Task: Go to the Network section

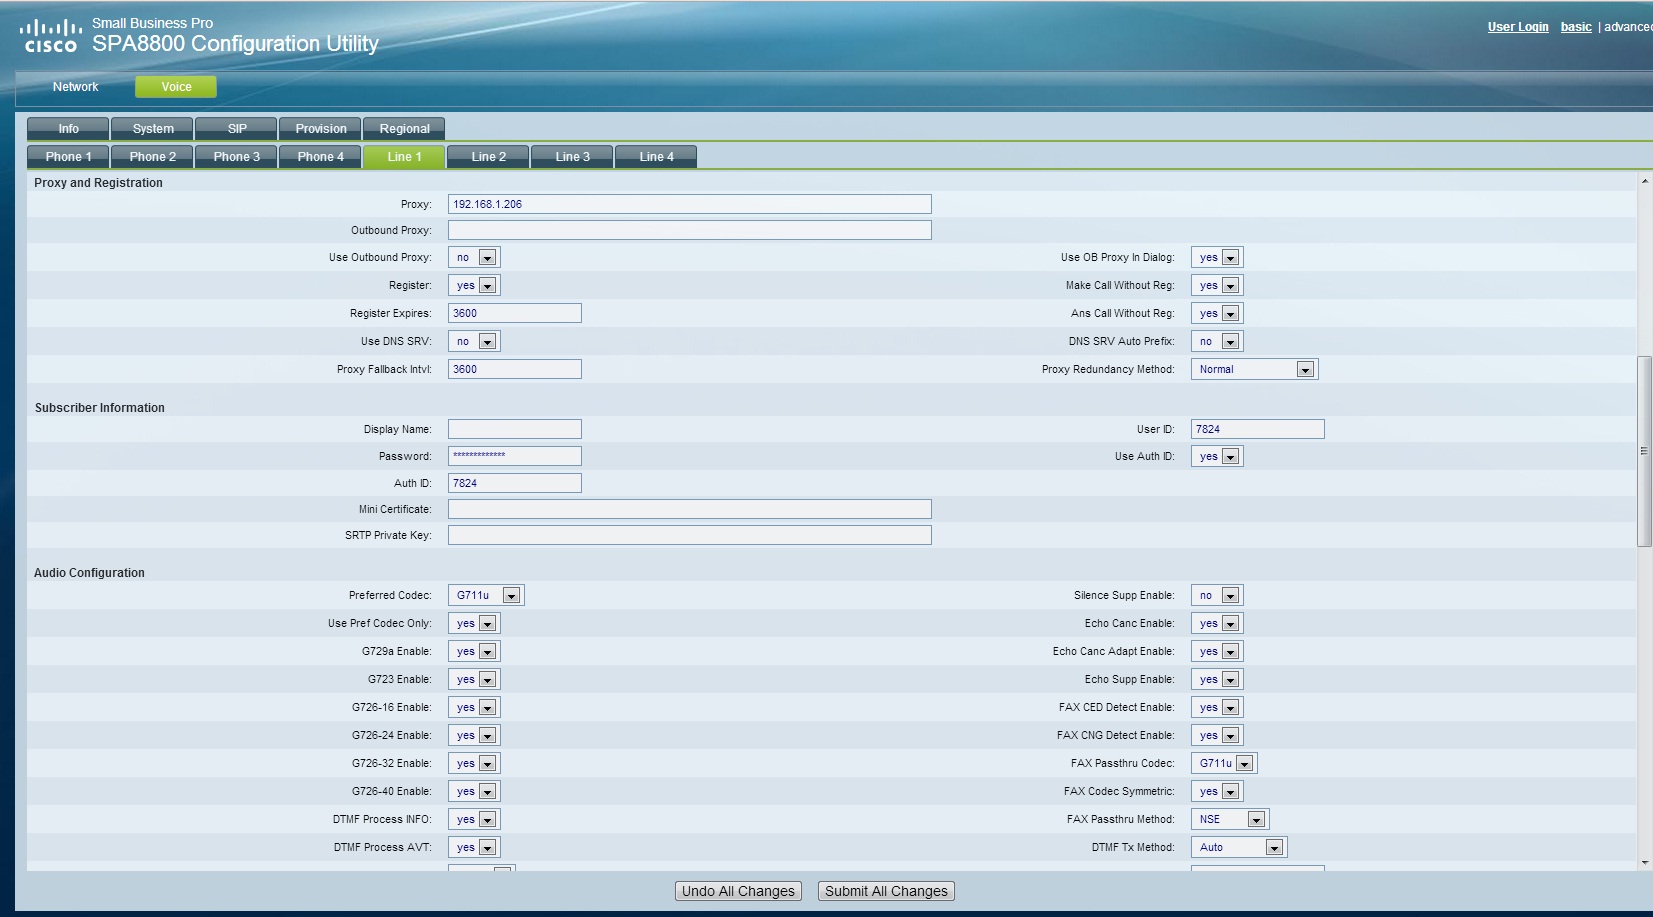Action: point(76,87)
